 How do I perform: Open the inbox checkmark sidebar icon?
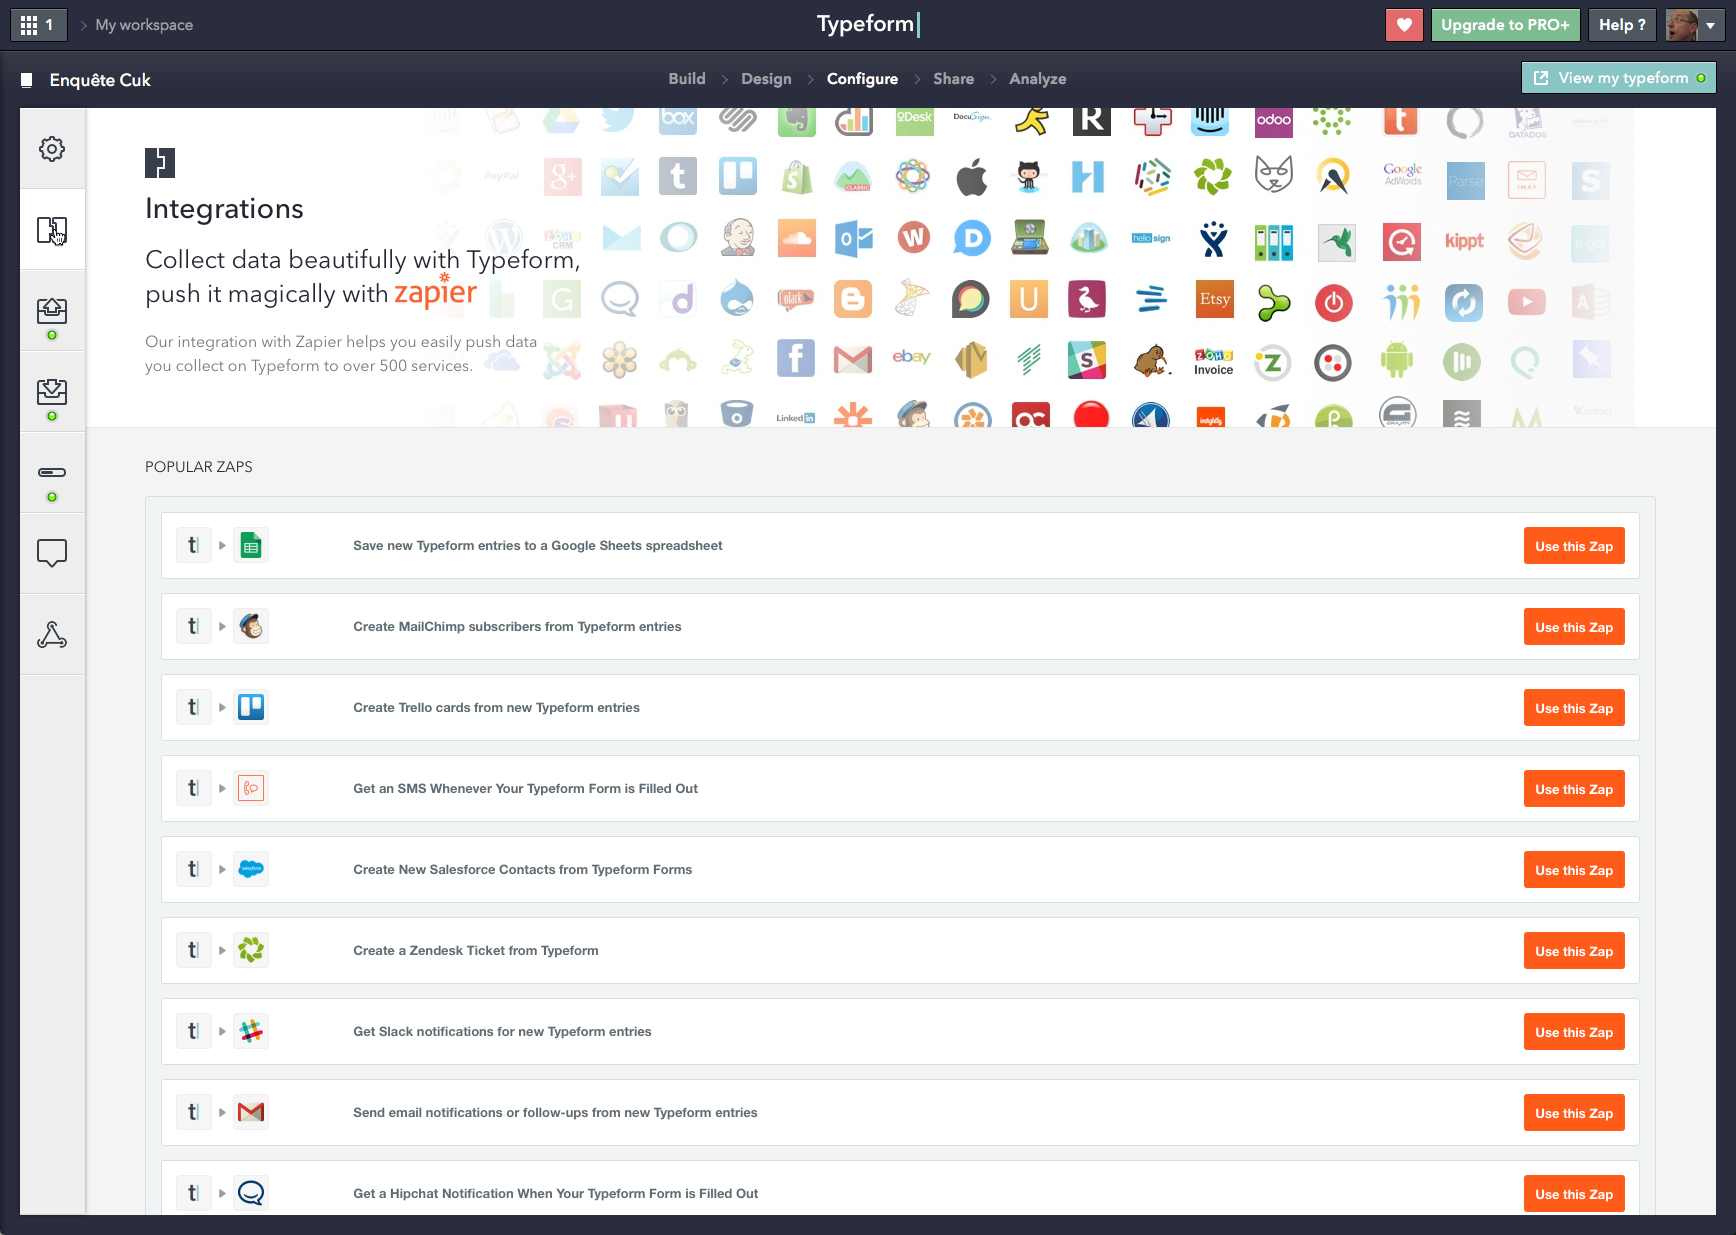click(x=52, y=392)
